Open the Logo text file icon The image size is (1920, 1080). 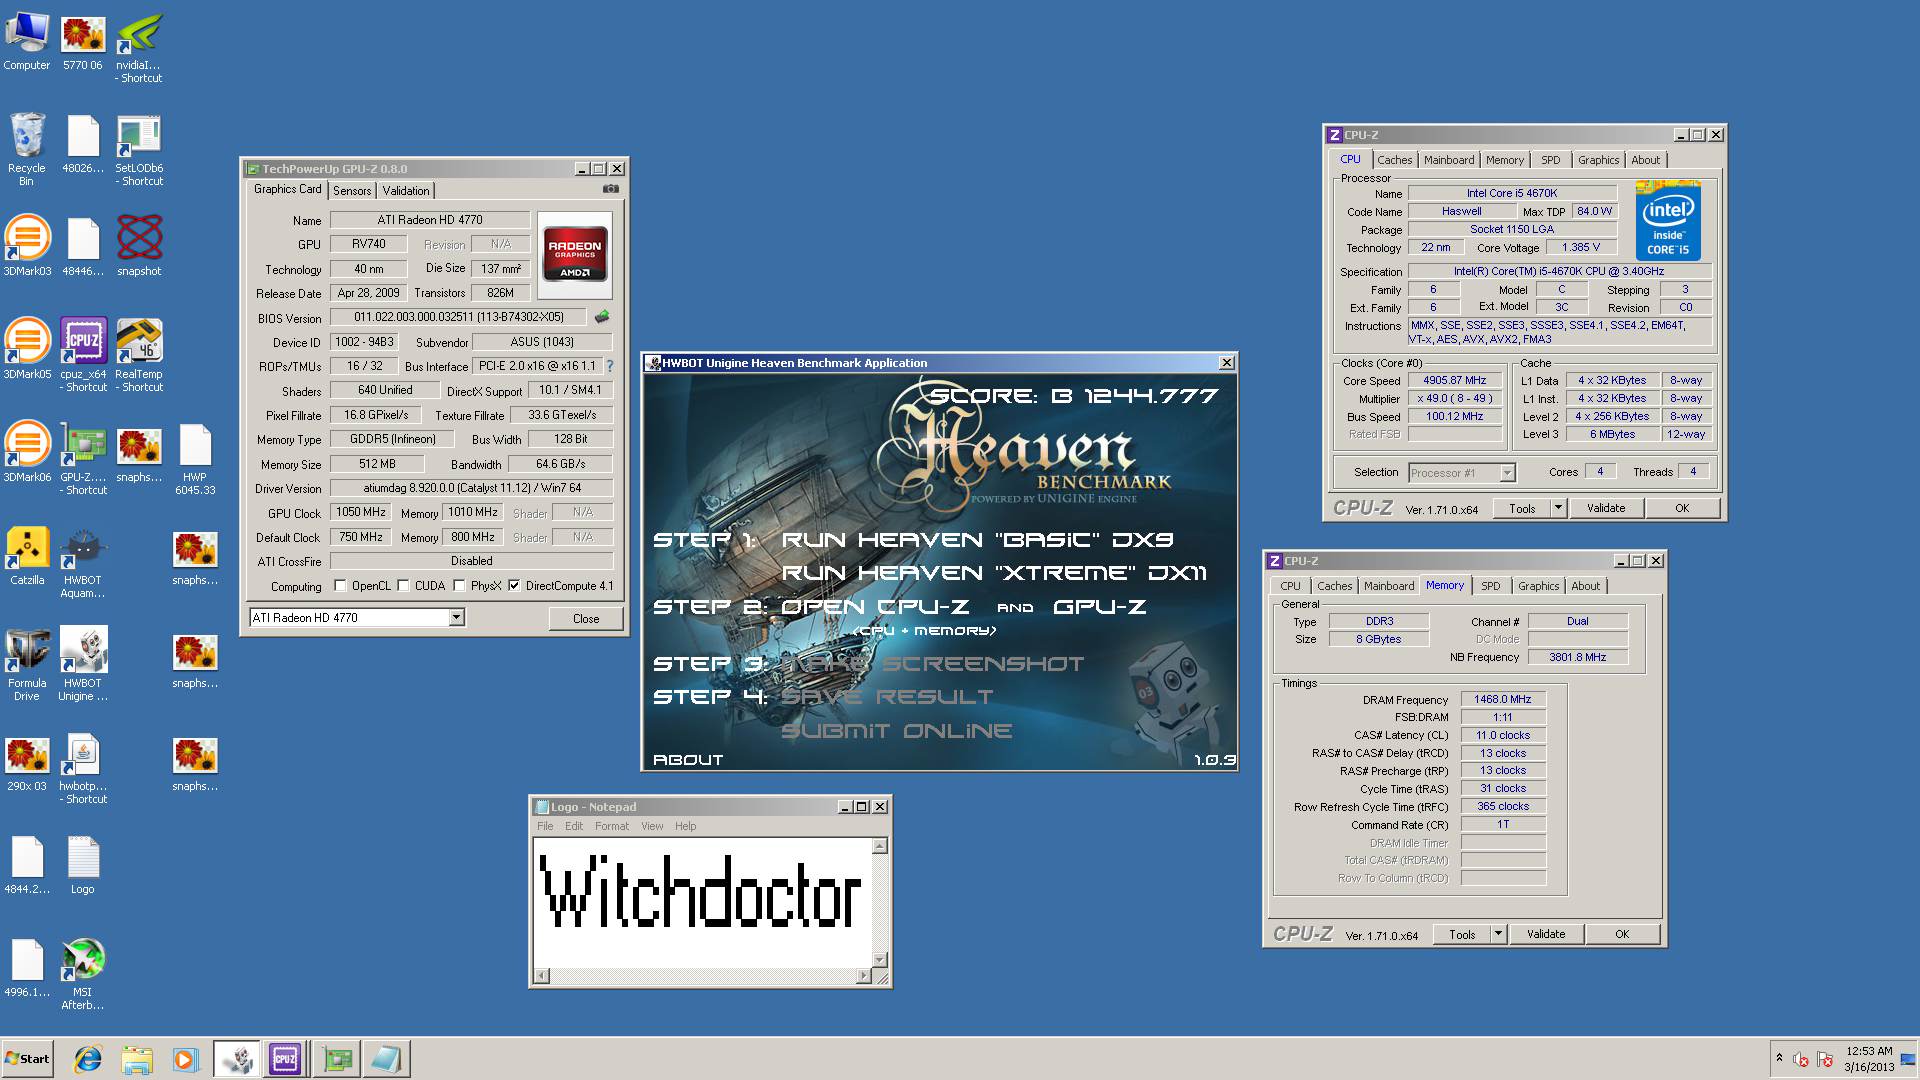[x=83, y=865]
